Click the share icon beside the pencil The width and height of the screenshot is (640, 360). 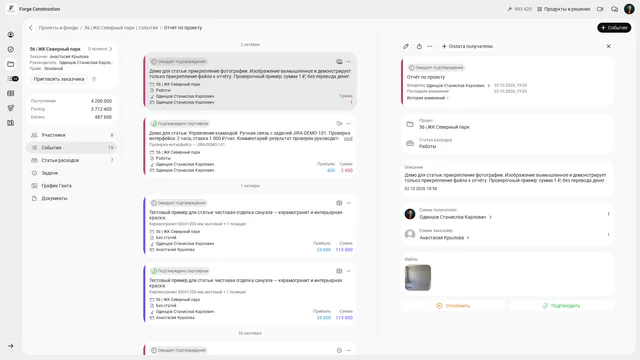419,47
